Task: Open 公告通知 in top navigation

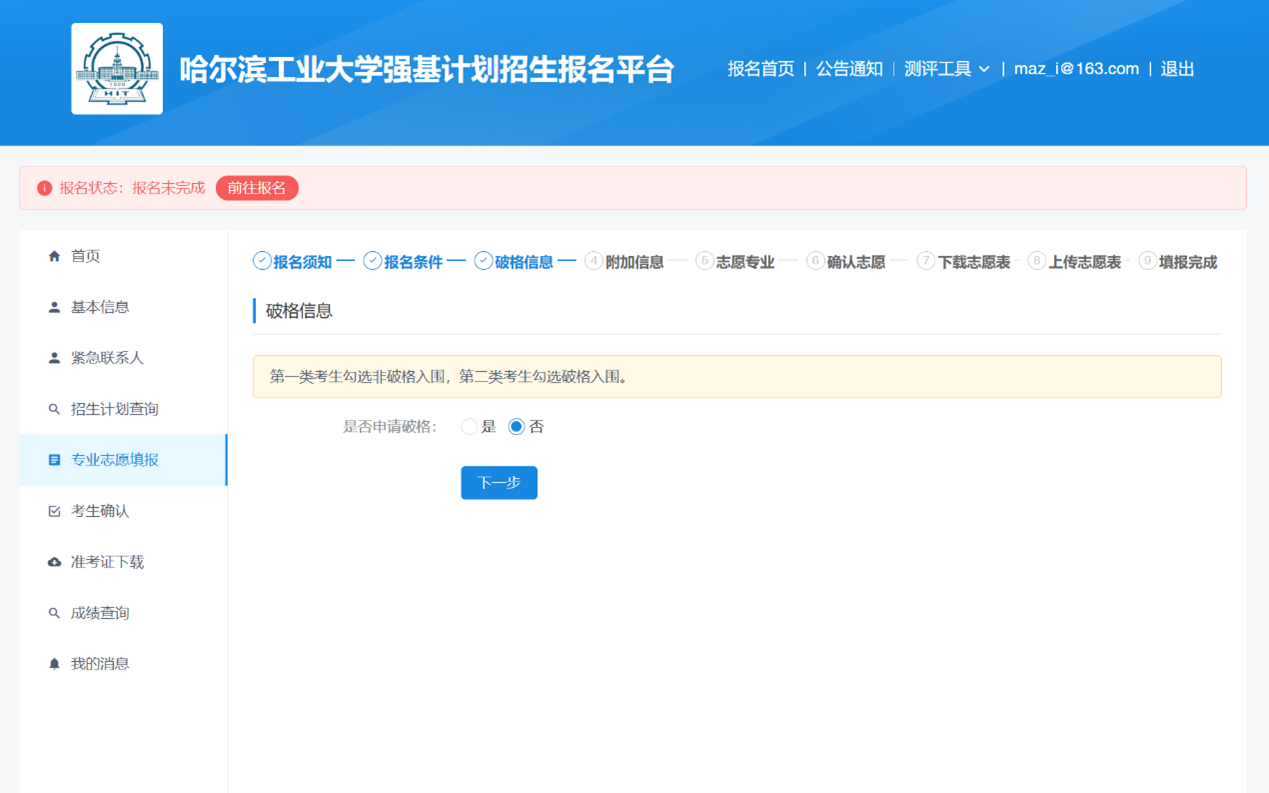Action: tap(849, 69)
